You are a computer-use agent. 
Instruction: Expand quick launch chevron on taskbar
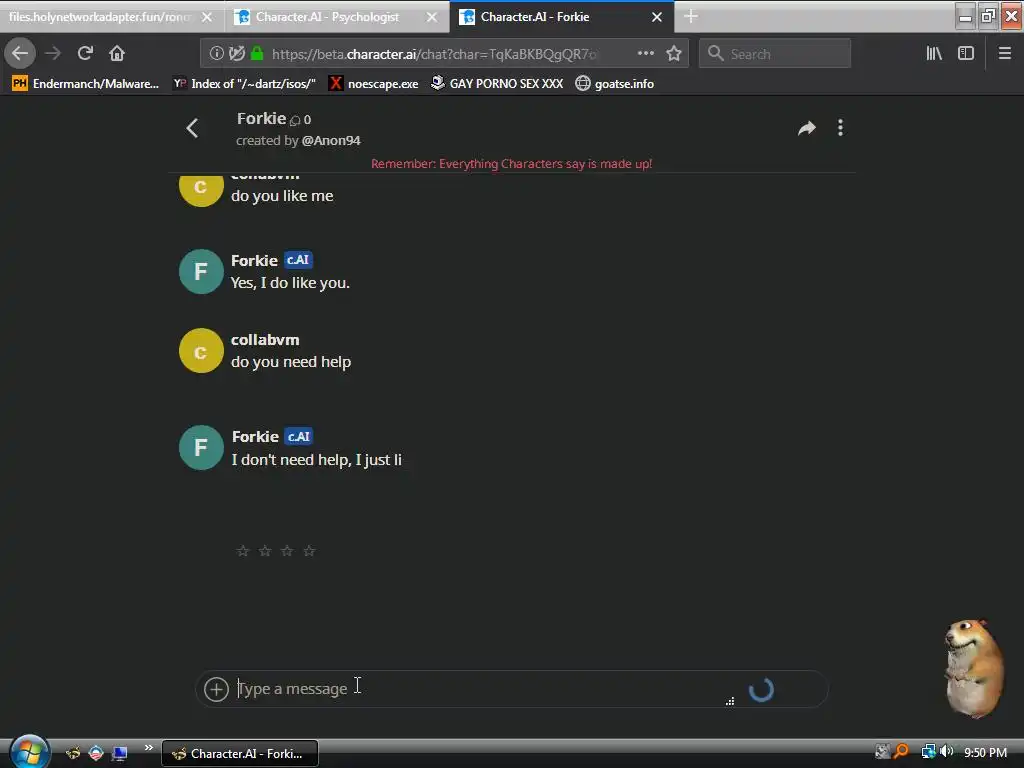[148, 748]
